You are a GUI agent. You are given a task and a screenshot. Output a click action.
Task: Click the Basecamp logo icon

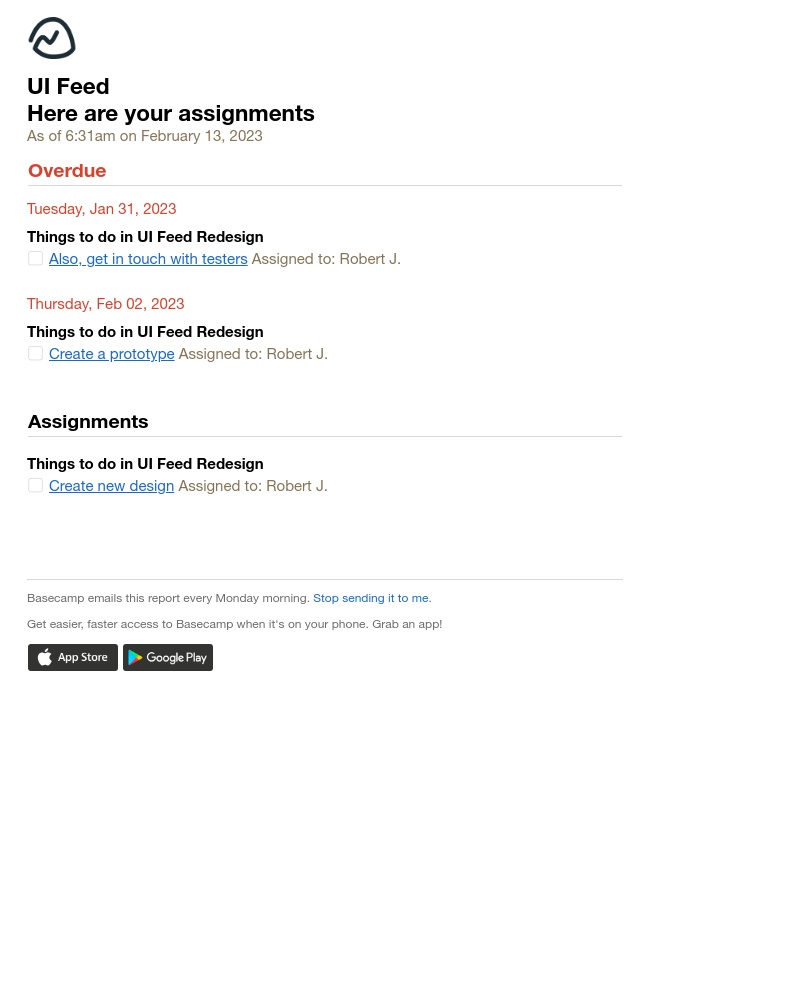point(52,38)
